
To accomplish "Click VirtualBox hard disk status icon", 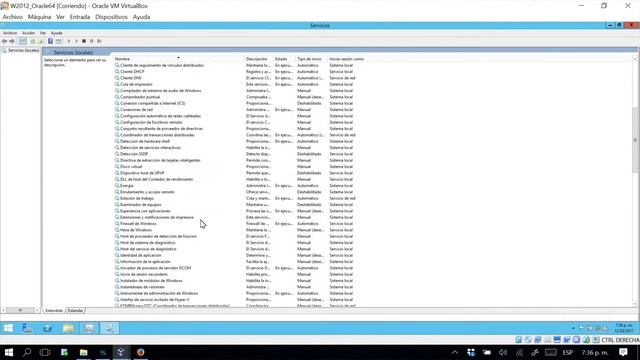I will [518, 340].
